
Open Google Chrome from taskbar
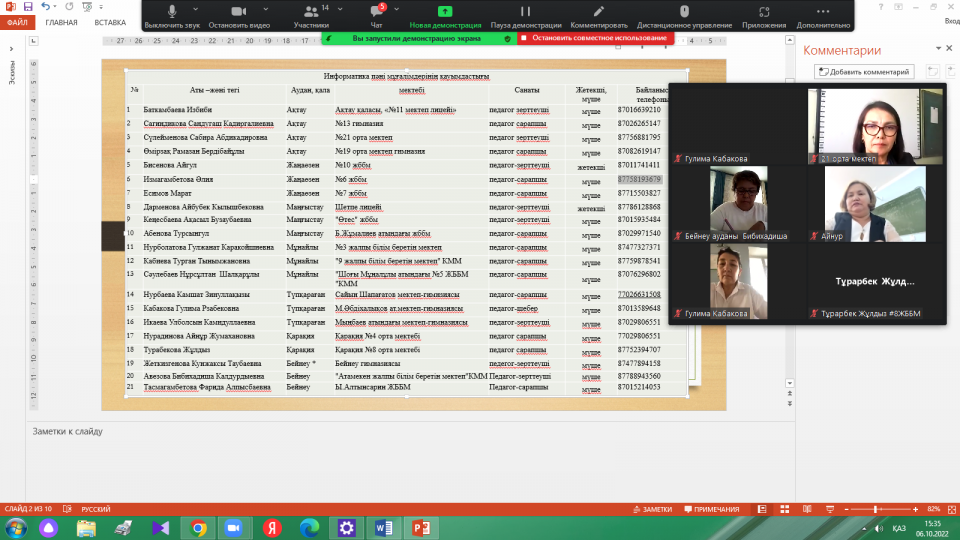pos(198,528)
